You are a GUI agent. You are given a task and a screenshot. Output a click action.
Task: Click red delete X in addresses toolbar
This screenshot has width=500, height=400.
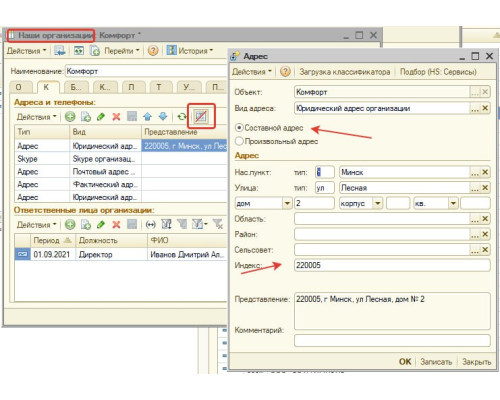[x=116, y=117]
